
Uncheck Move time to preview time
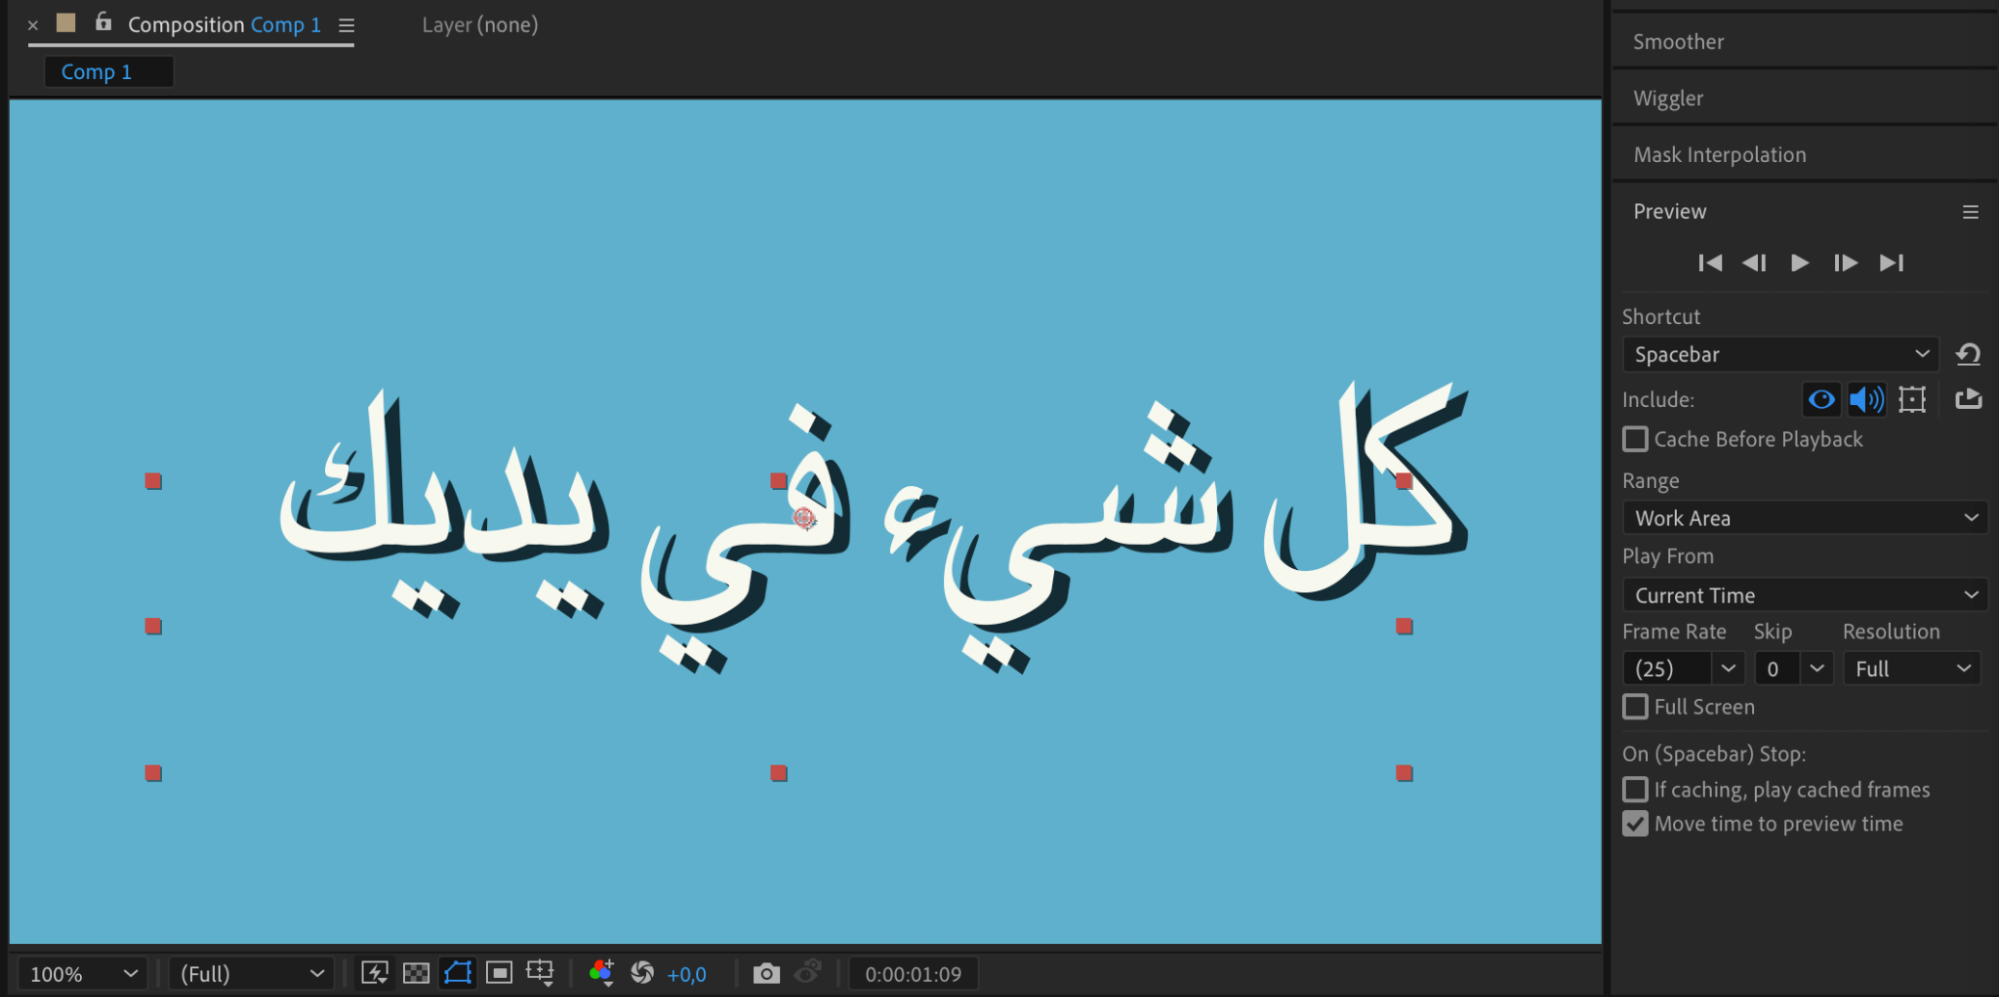pos(1635,824)
